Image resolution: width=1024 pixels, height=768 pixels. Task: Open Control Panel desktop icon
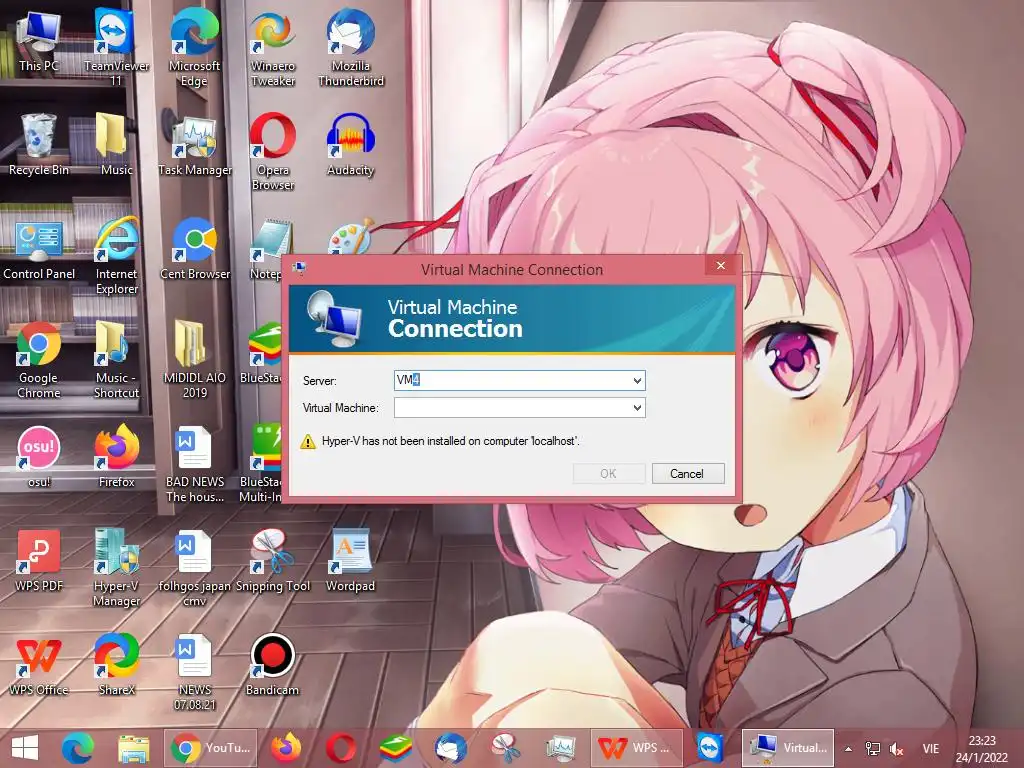(39, 249)
